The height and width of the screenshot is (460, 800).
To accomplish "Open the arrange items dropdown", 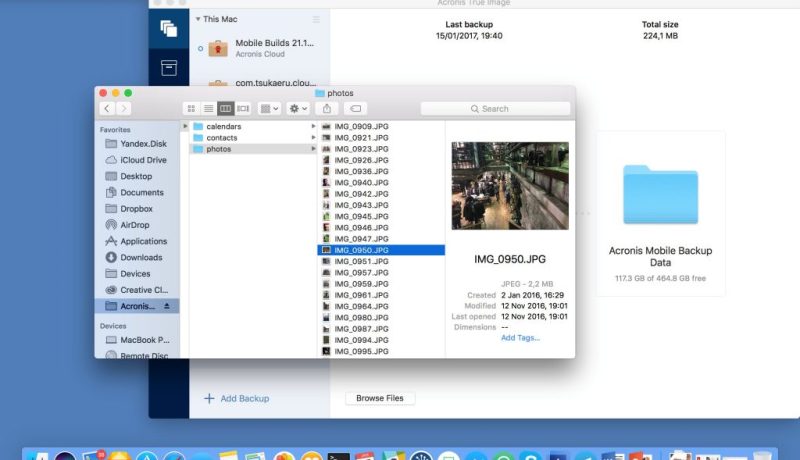I will point(269,109).
